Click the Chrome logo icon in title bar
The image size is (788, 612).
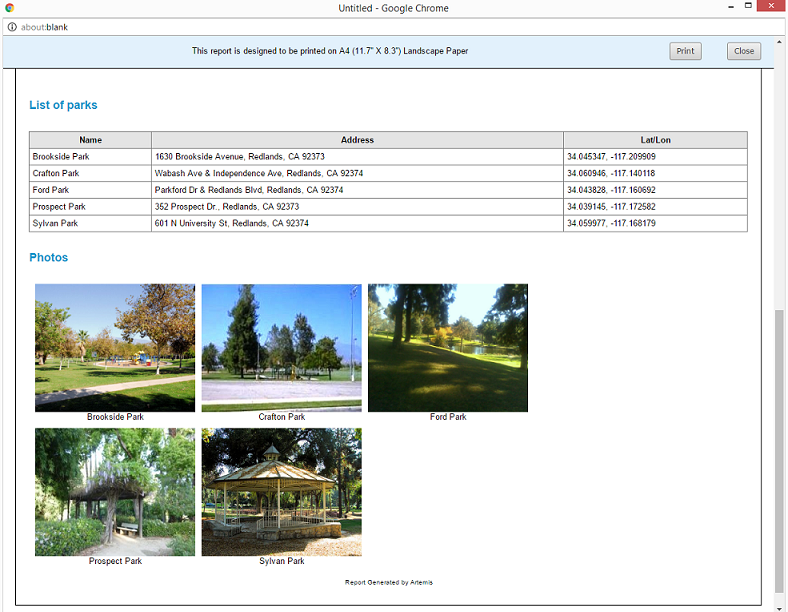click(x=10, y=8)
